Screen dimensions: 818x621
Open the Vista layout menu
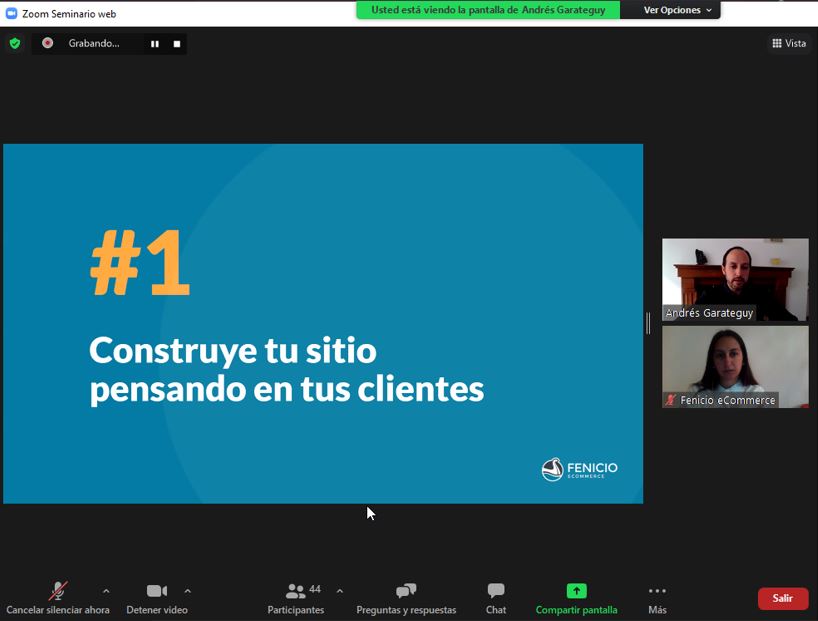coord(789,43)
